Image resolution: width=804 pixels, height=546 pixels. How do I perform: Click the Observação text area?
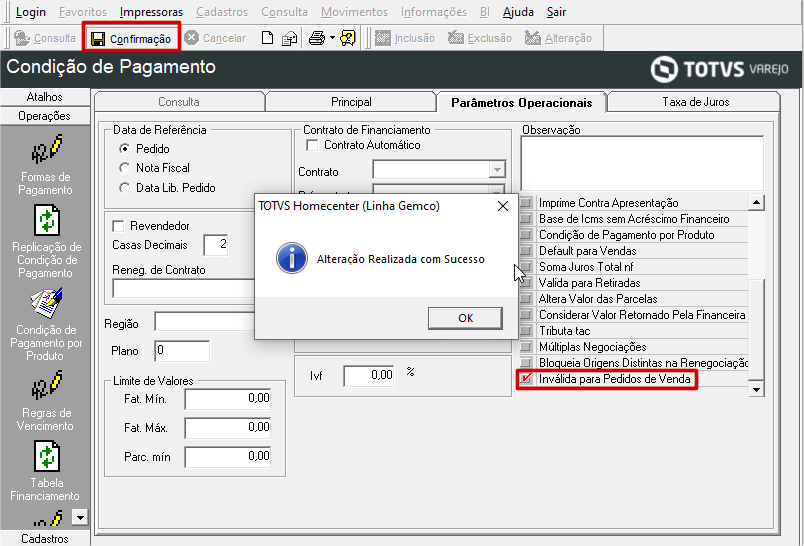642,163
